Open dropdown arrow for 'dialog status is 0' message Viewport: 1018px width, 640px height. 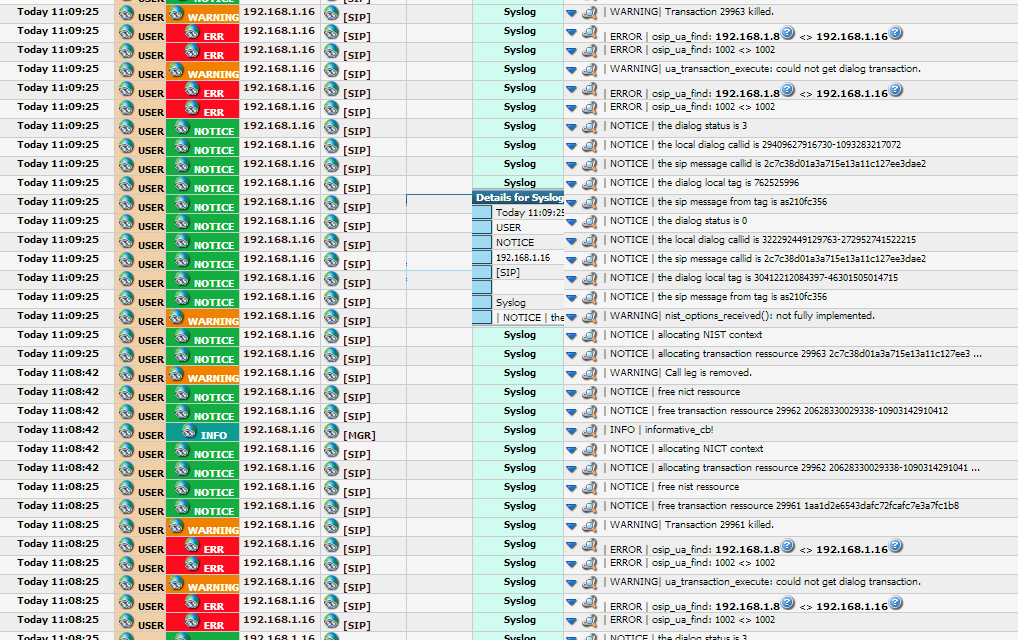(571, 222)
